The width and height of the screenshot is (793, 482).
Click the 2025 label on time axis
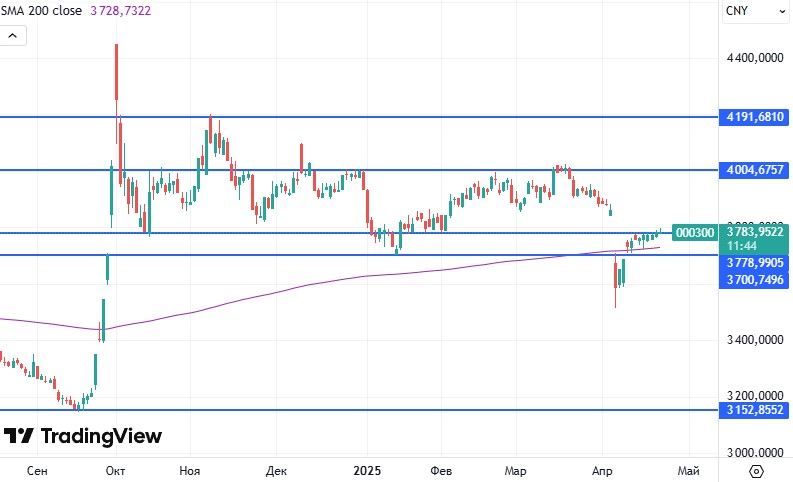pos(367,470)
